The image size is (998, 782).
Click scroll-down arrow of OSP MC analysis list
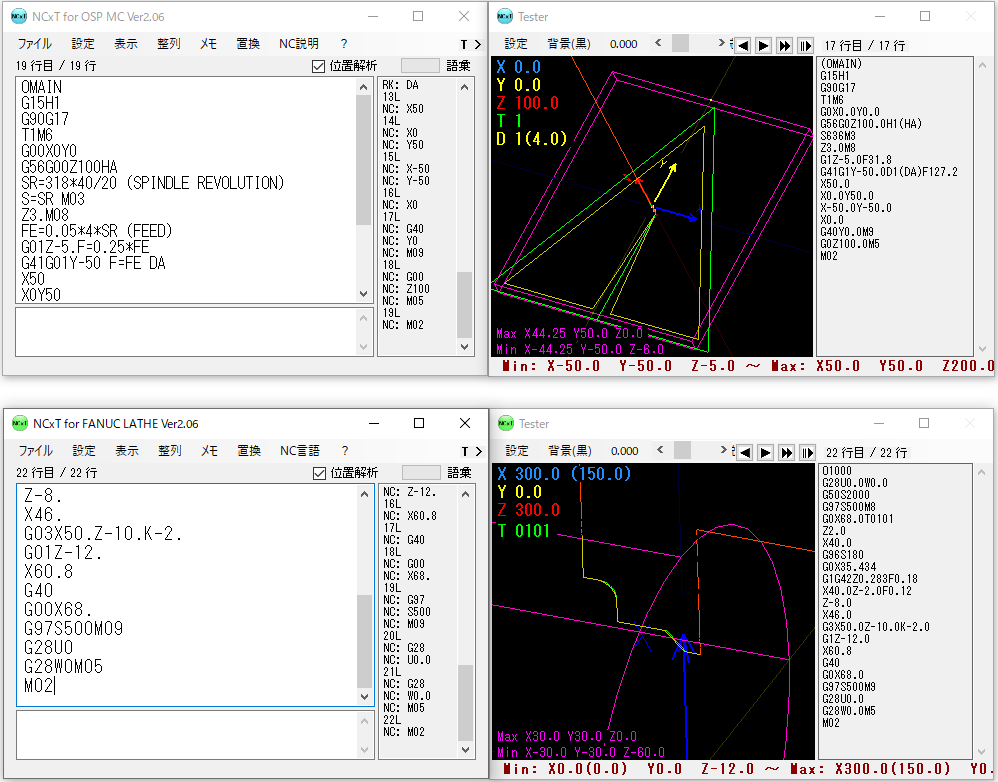click(465, 347)
